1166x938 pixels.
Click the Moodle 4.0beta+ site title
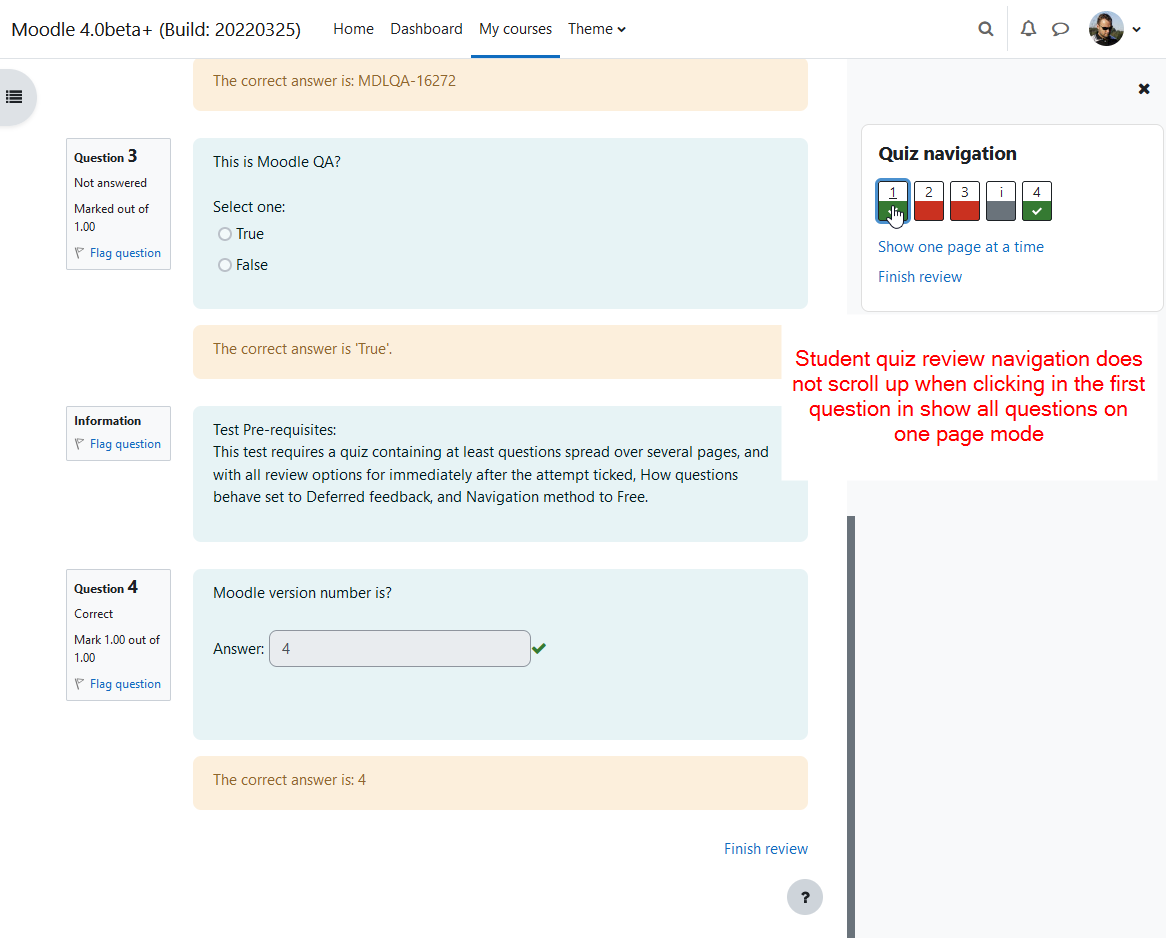pyautogui.click(x=156, y=29)
